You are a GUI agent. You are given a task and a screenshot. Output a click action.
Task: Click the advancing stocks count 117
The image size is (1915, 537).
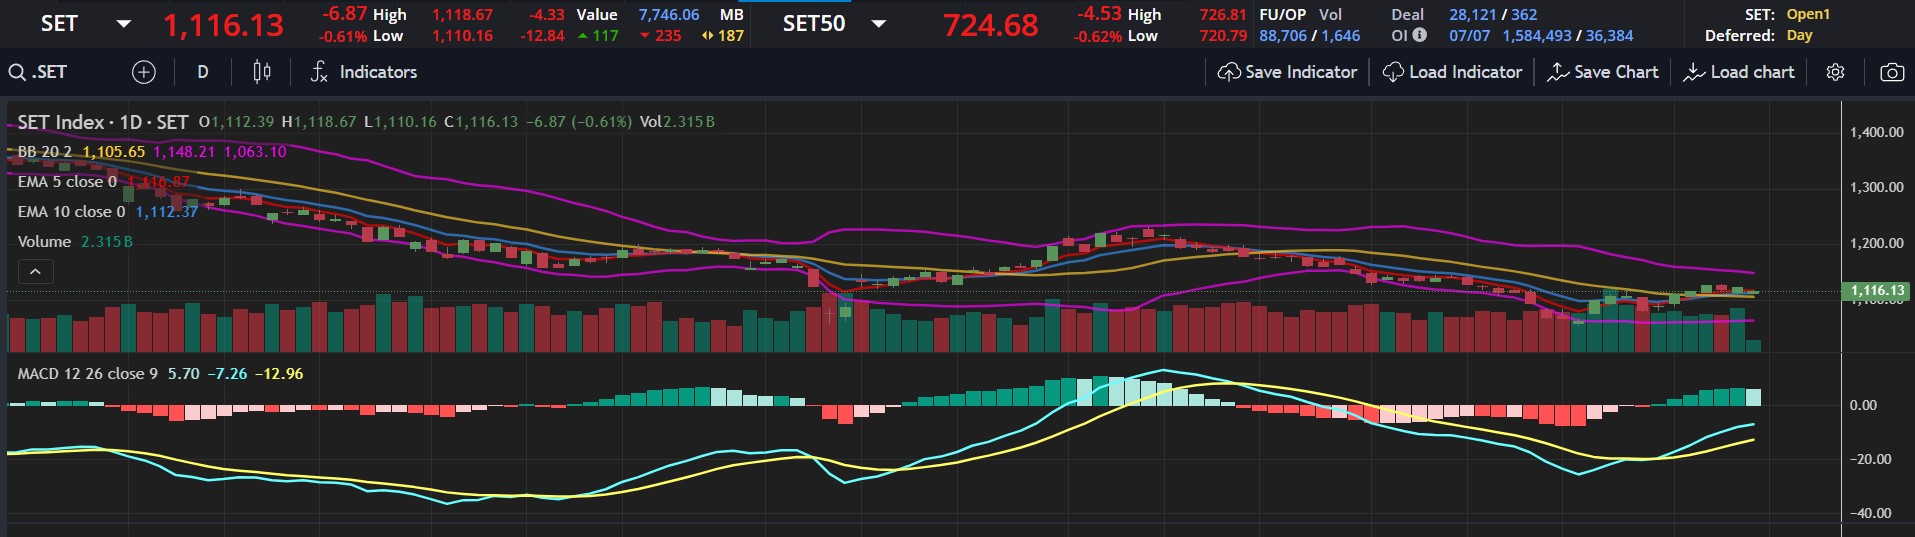(x=605, y=36)
